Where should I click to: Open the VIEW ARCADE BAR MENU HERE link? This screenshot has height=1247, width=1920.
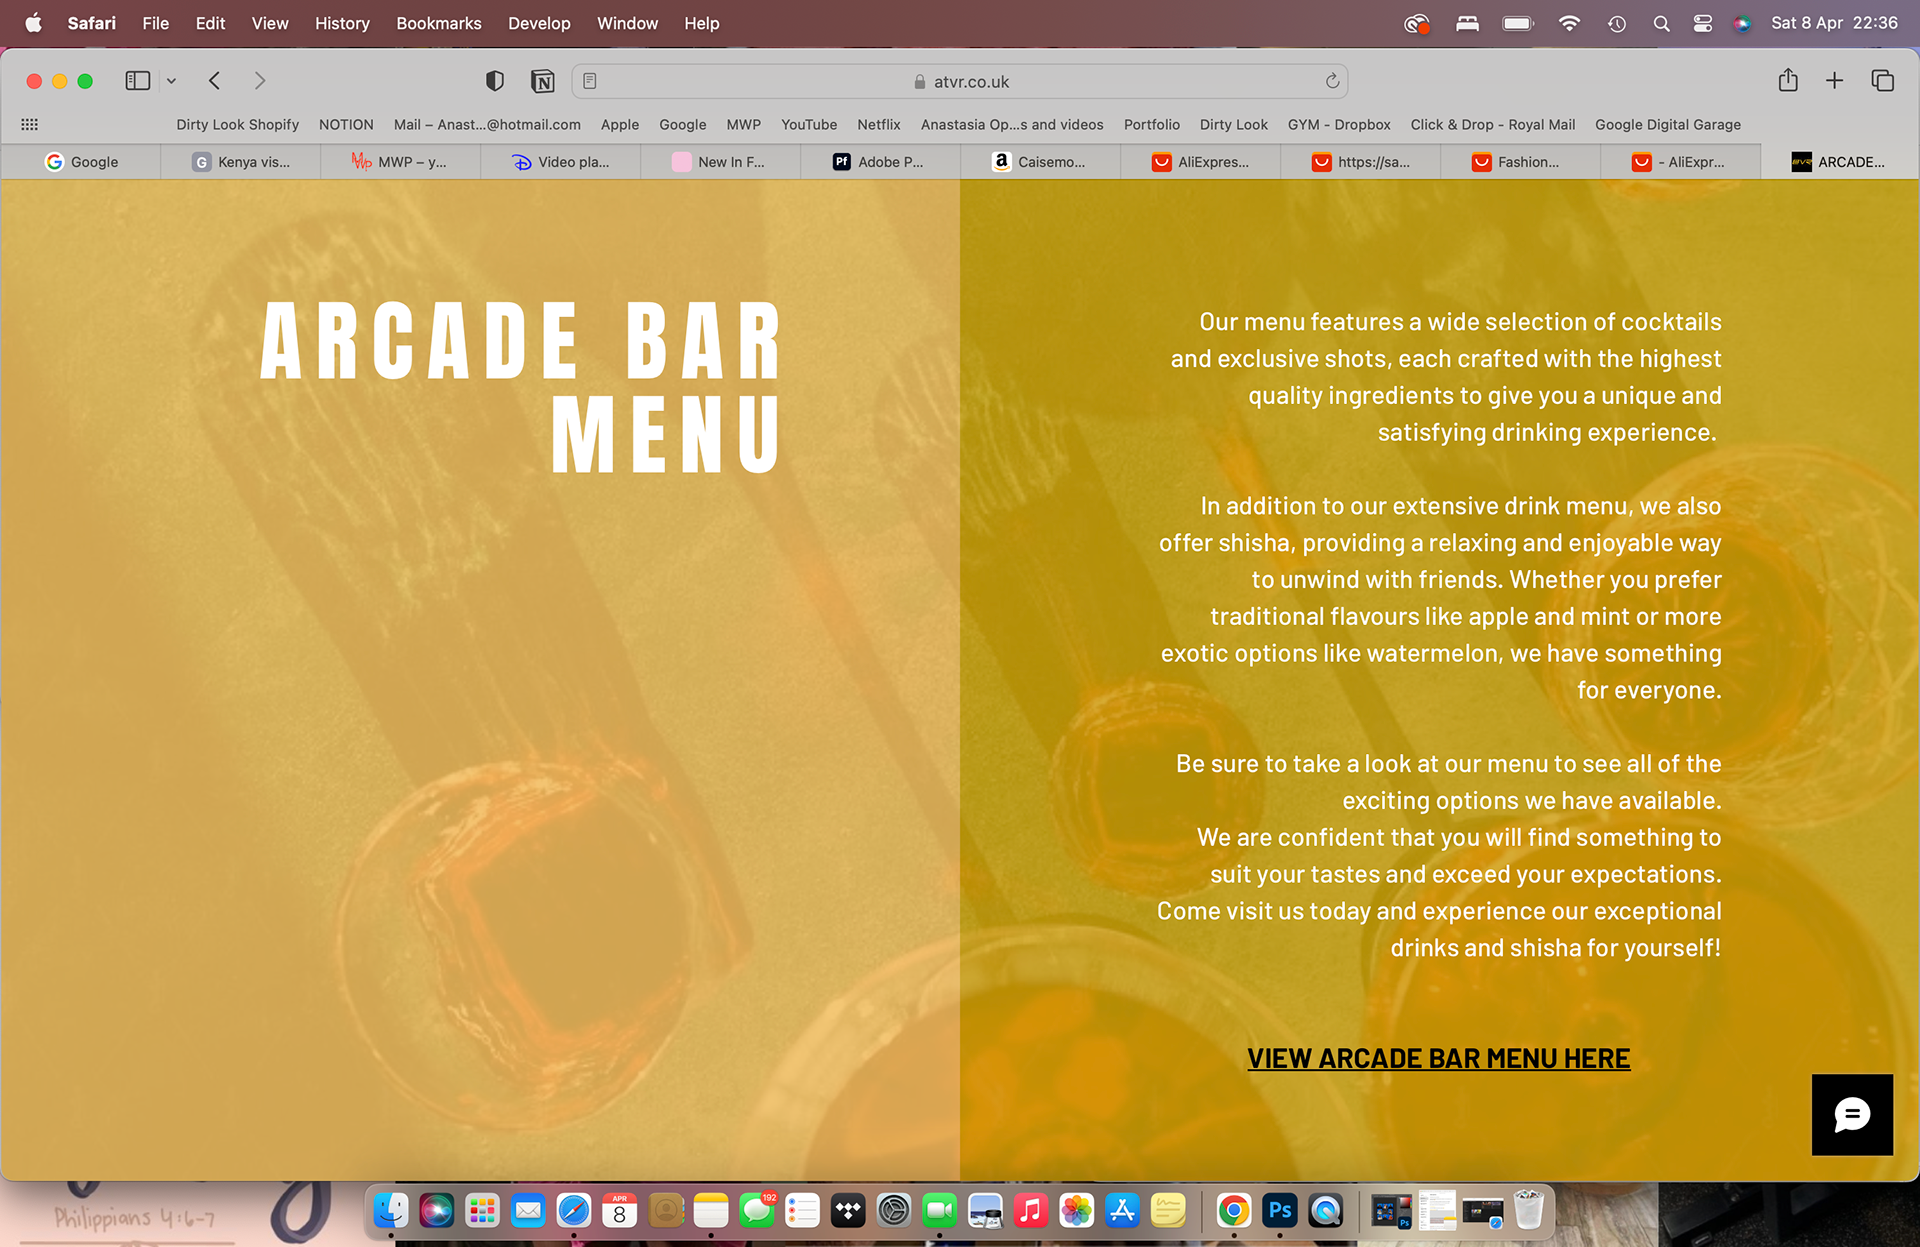point(1438,1058)
